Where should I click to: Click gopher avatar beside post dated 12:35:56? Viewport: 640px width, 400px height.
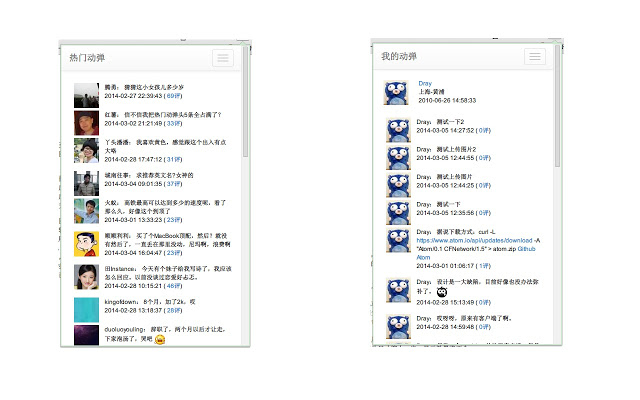(398, 212)
